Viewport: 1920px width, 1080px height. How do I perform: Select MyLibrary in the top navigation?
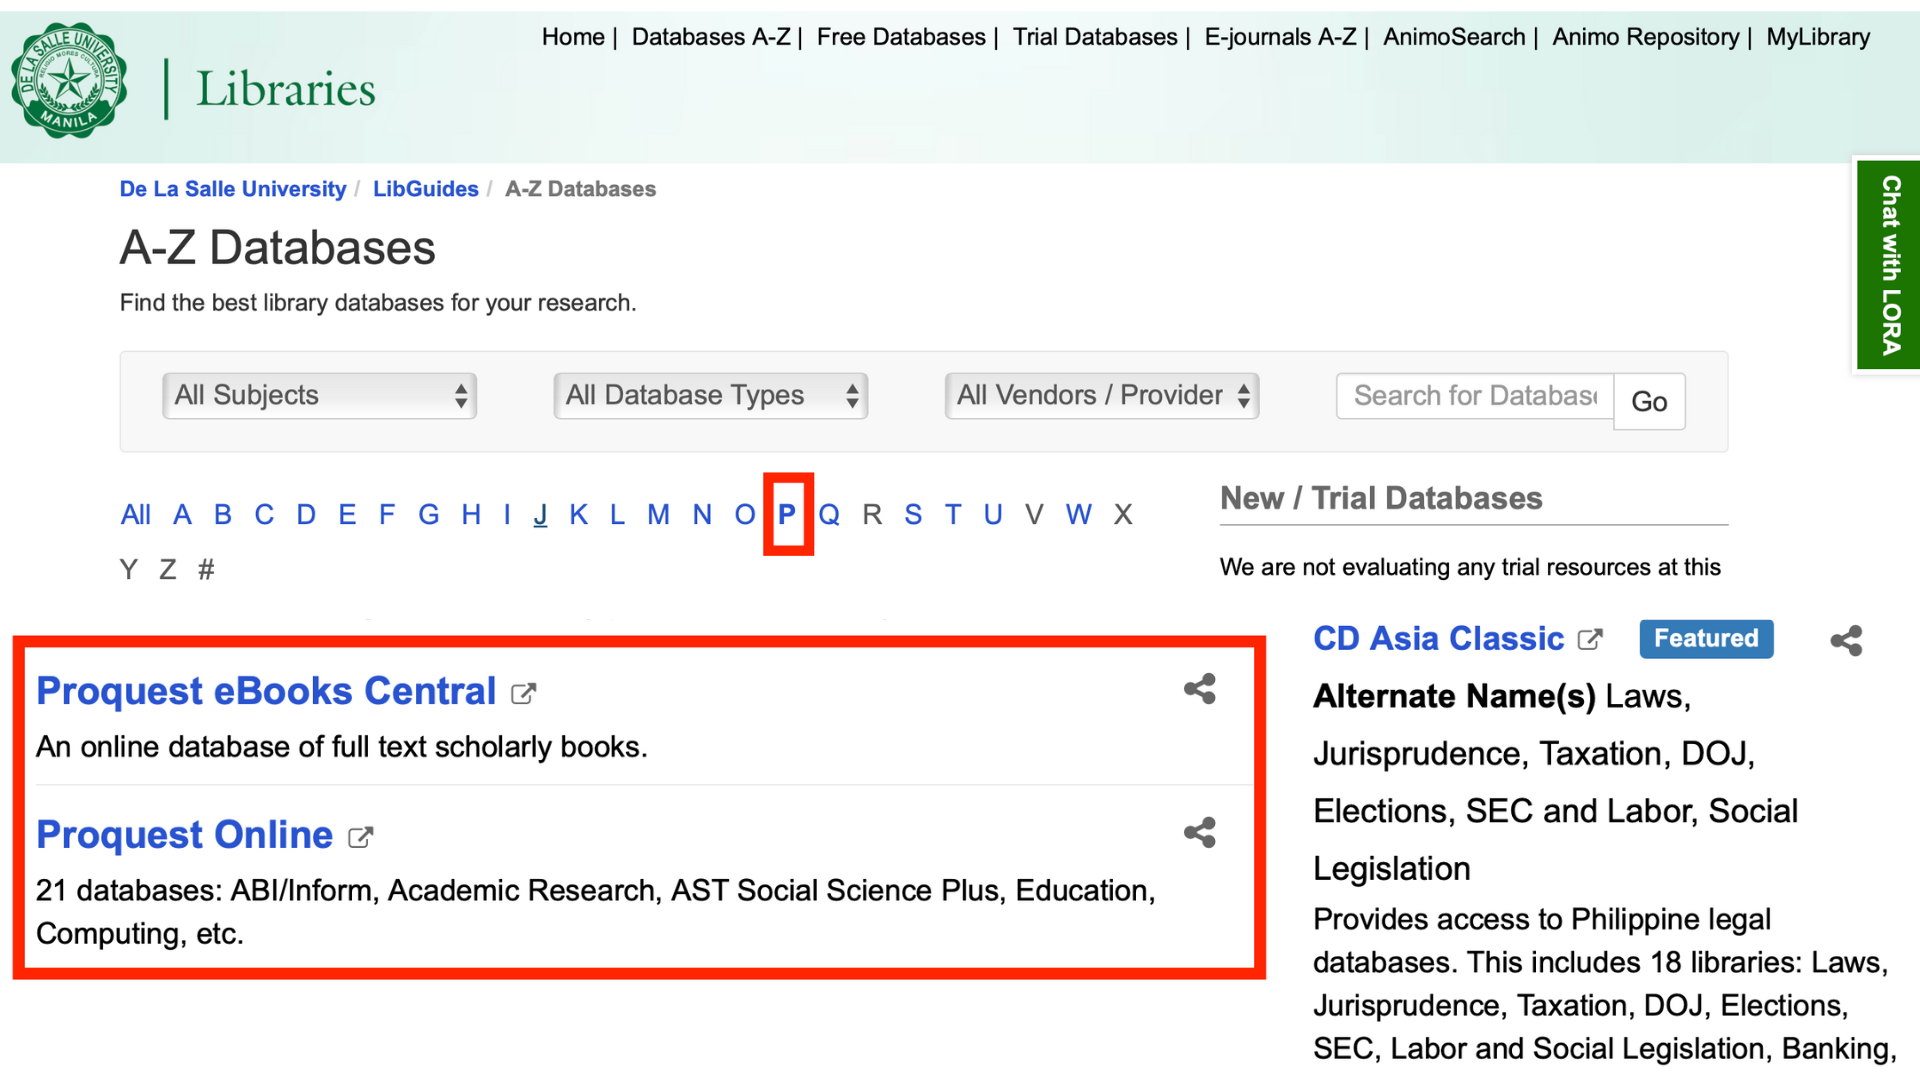[x=1817, y=37]
